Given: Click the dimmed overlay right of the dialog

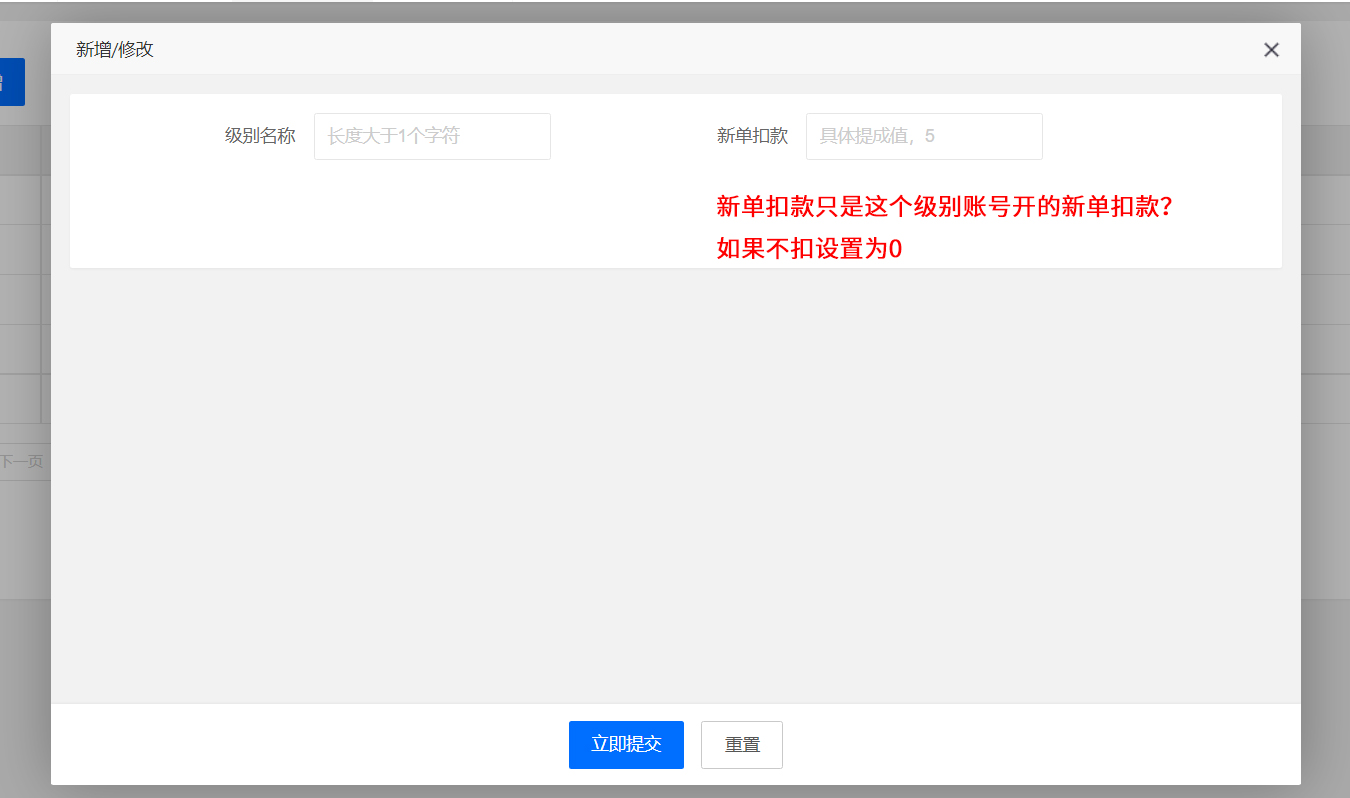Looking at the screenshot, I should click(1326, 400).
